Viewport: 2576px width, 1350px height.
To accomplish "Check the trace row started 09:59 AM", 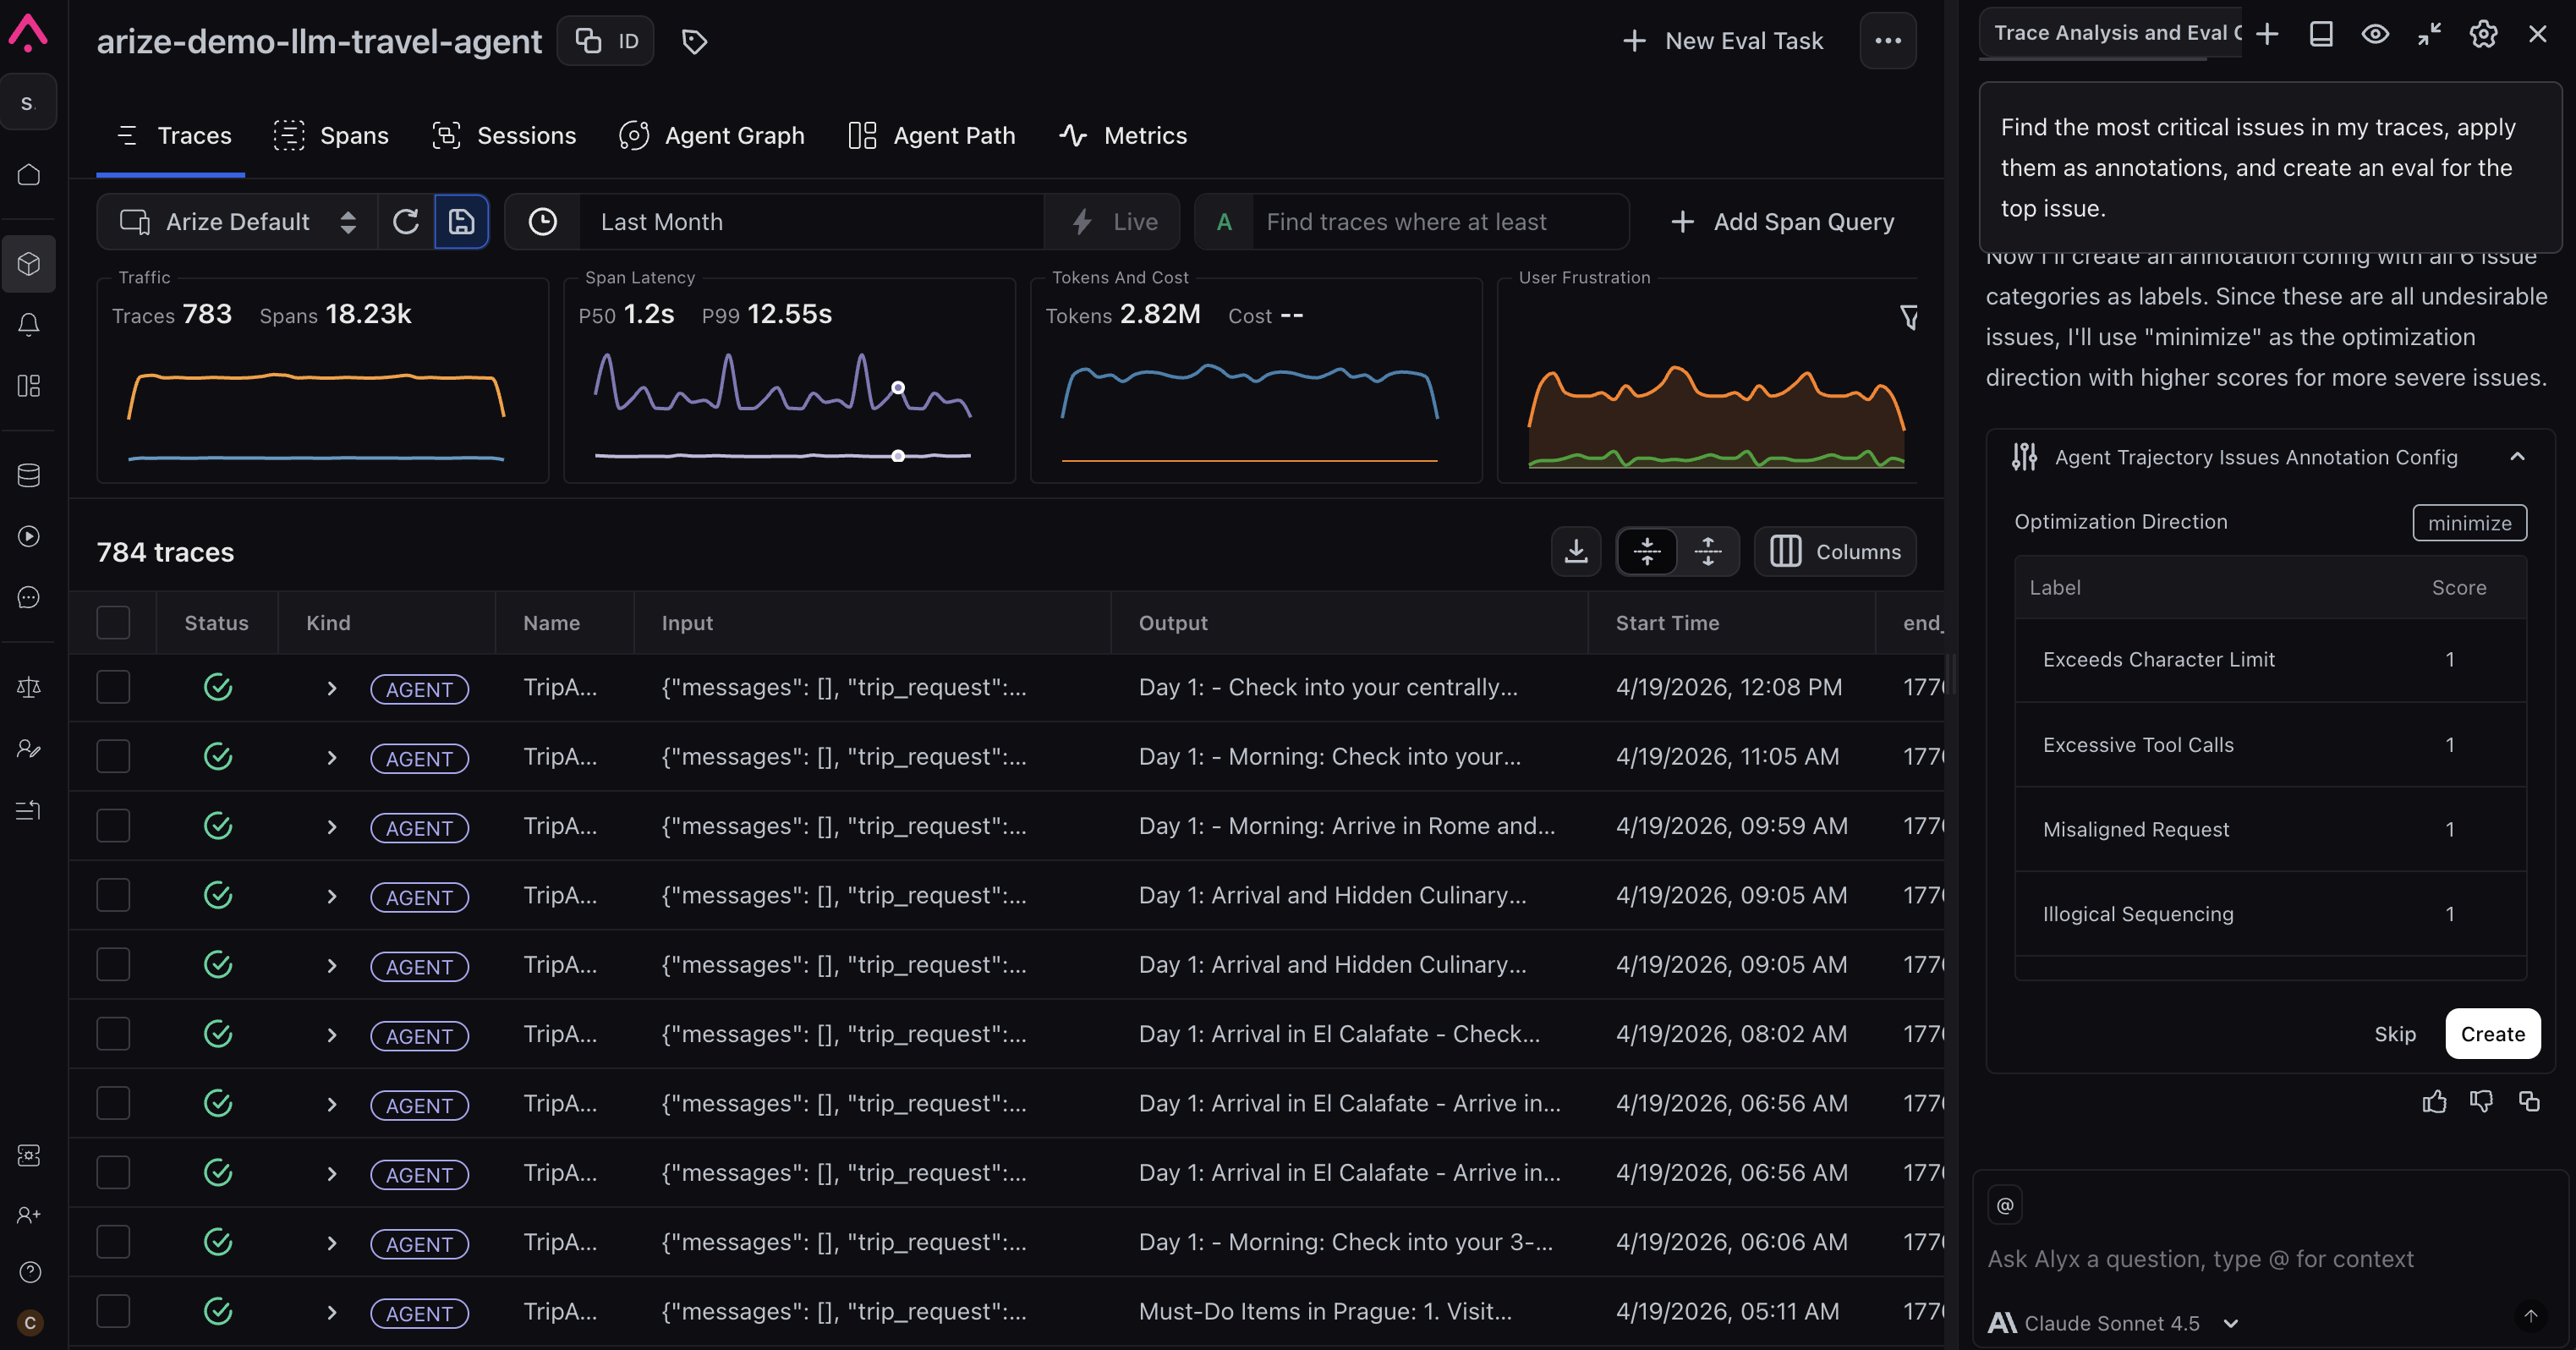I will point(113,825).
